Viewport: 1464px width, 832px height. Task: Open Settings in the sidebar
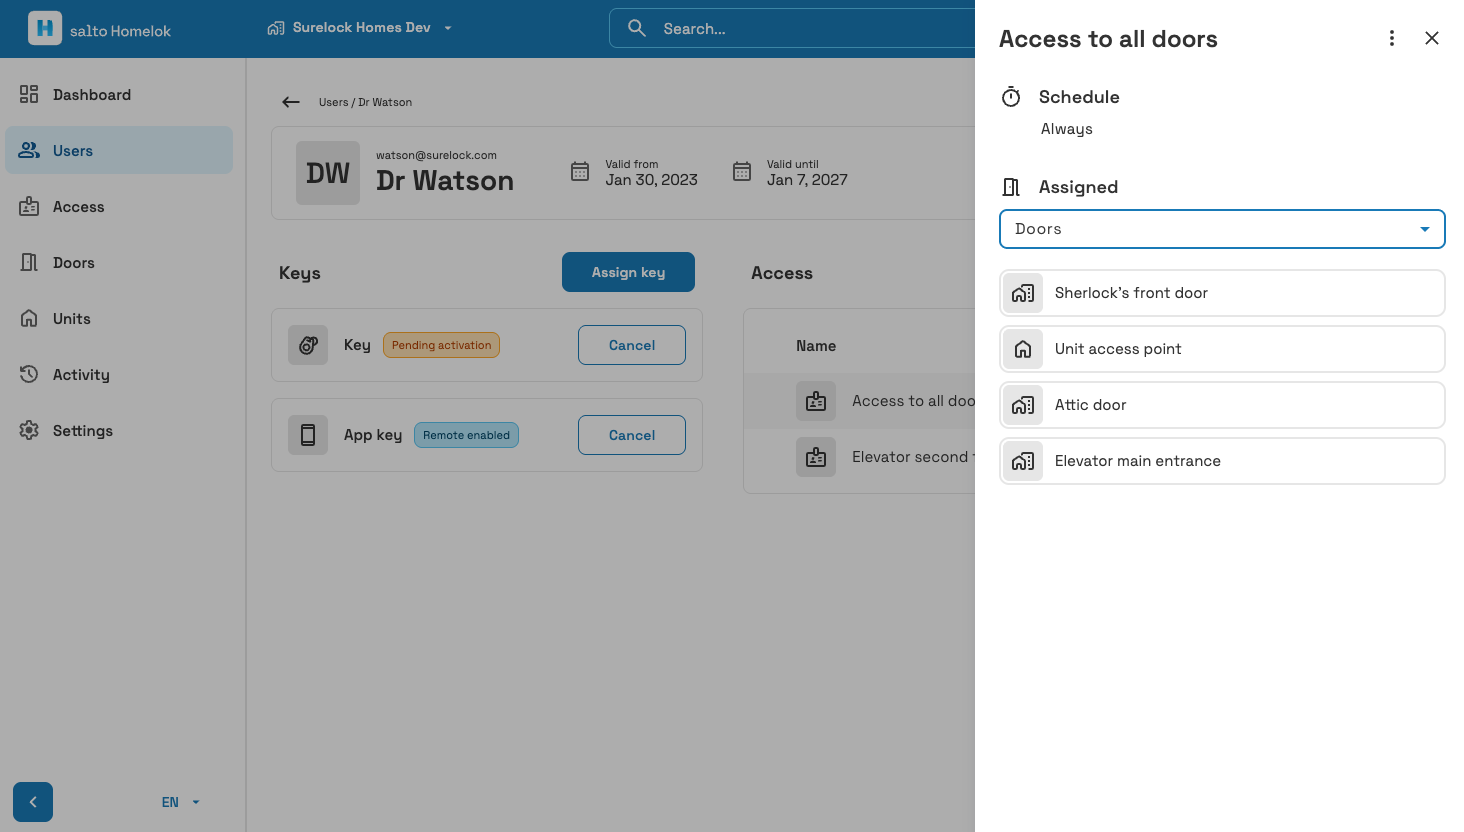119,431
